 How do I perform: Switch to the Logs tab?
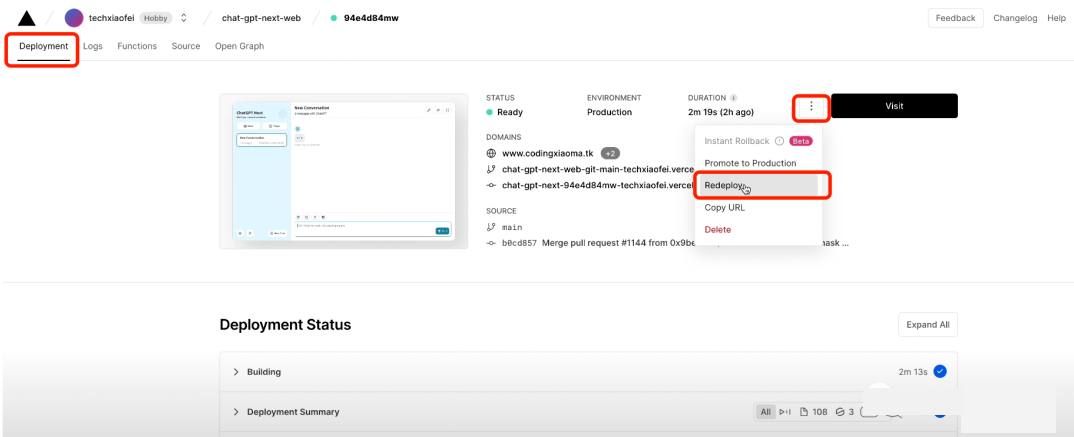point(92,46)
